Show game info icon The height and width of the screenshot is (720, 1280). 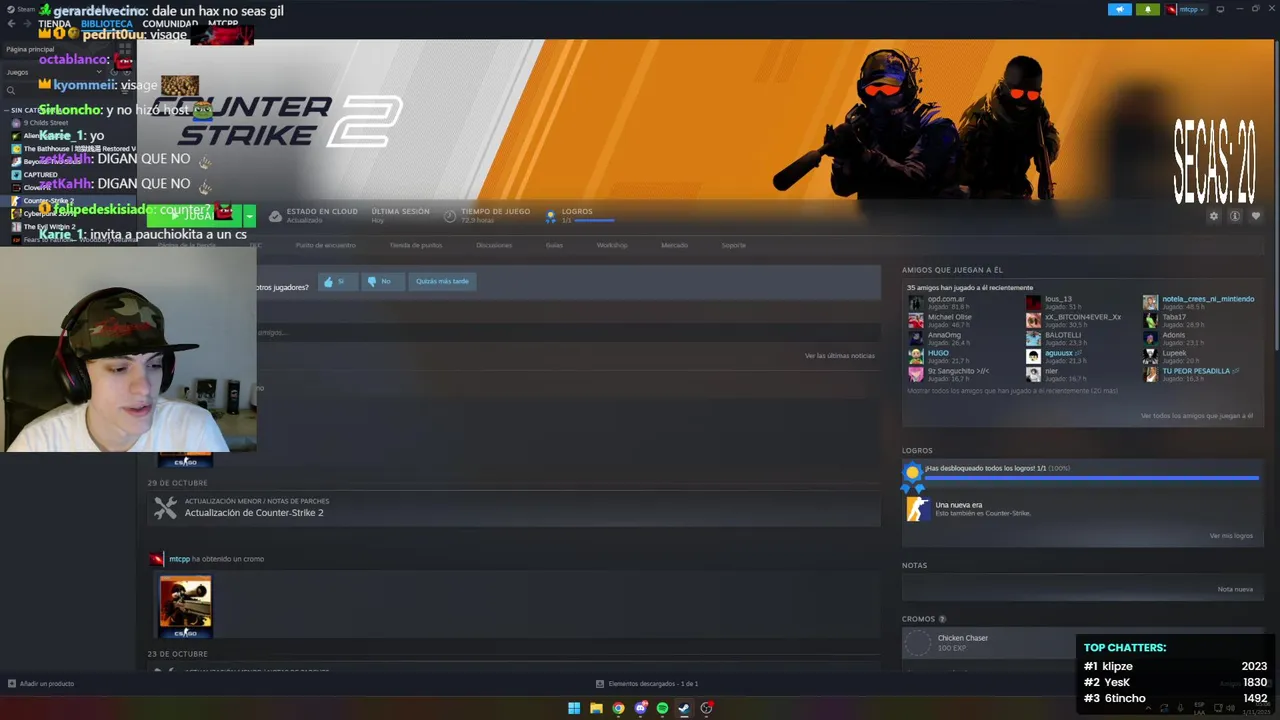(x=1235, y=216)
